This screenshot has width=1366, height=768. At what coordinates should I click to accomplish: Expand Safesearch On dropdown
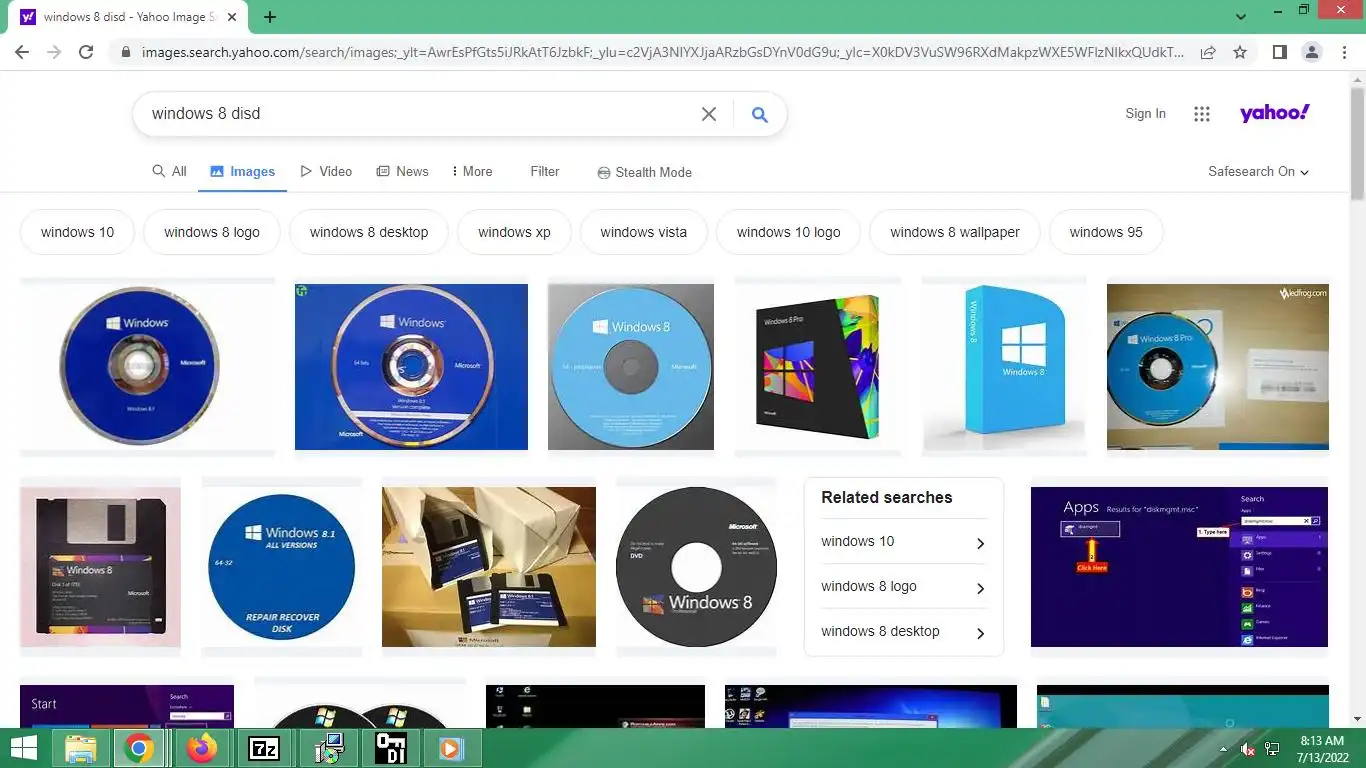1258,171
